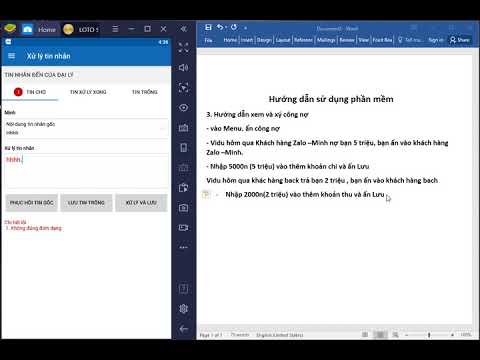Open the Design ribbon tab
Image resolution: width=480 pixels, height=360 pixels.
click(264, 40)
